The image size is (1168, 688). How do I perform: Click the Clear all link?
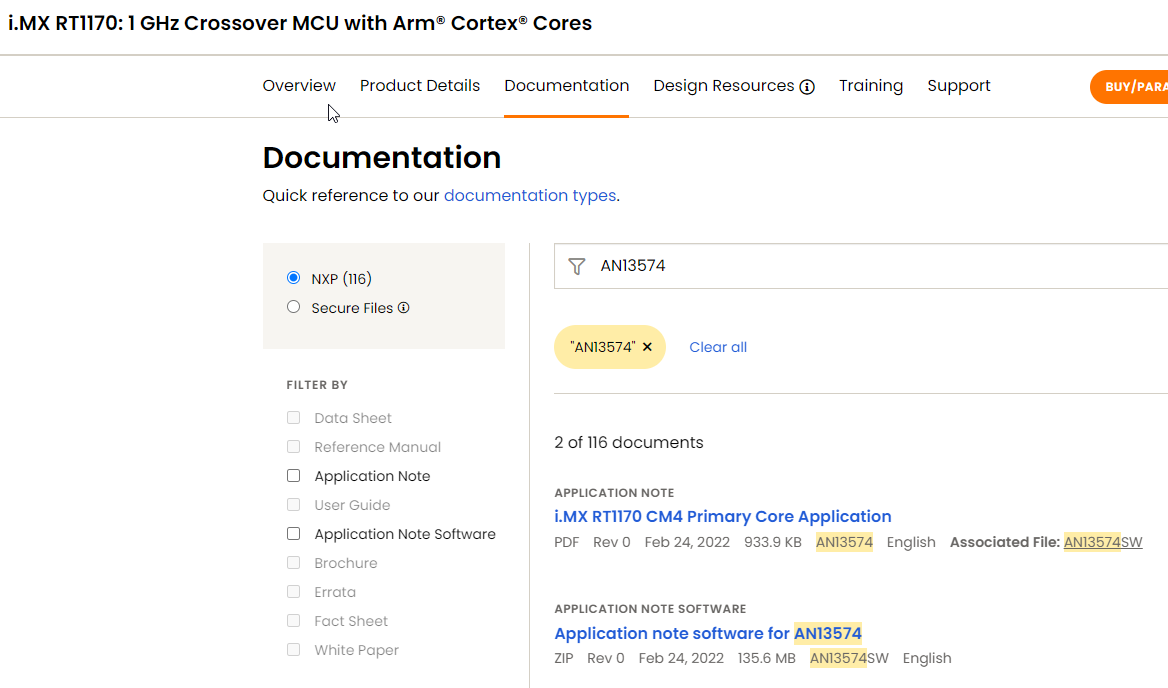[717, 346]
